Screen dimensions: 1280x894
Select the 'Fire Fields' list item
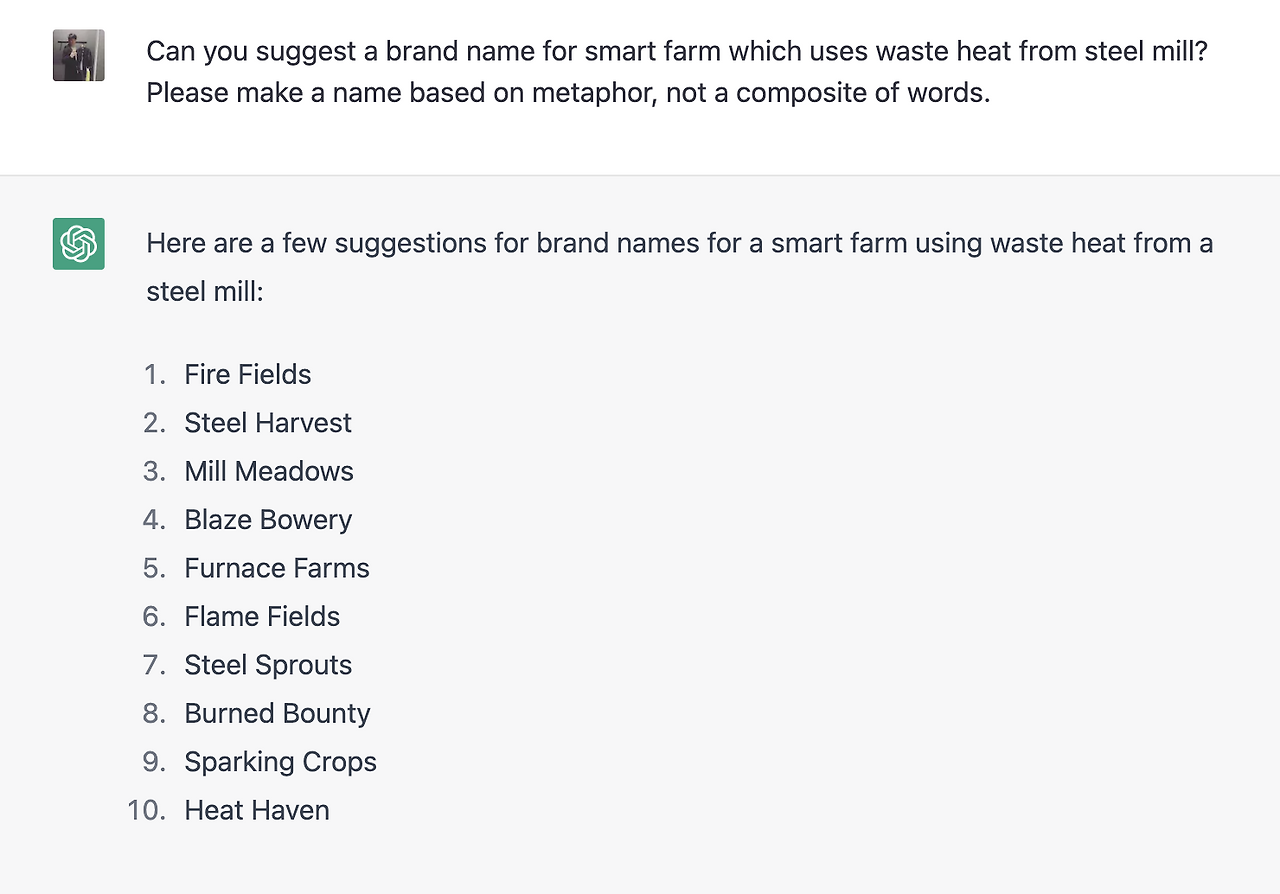[247, 374]
